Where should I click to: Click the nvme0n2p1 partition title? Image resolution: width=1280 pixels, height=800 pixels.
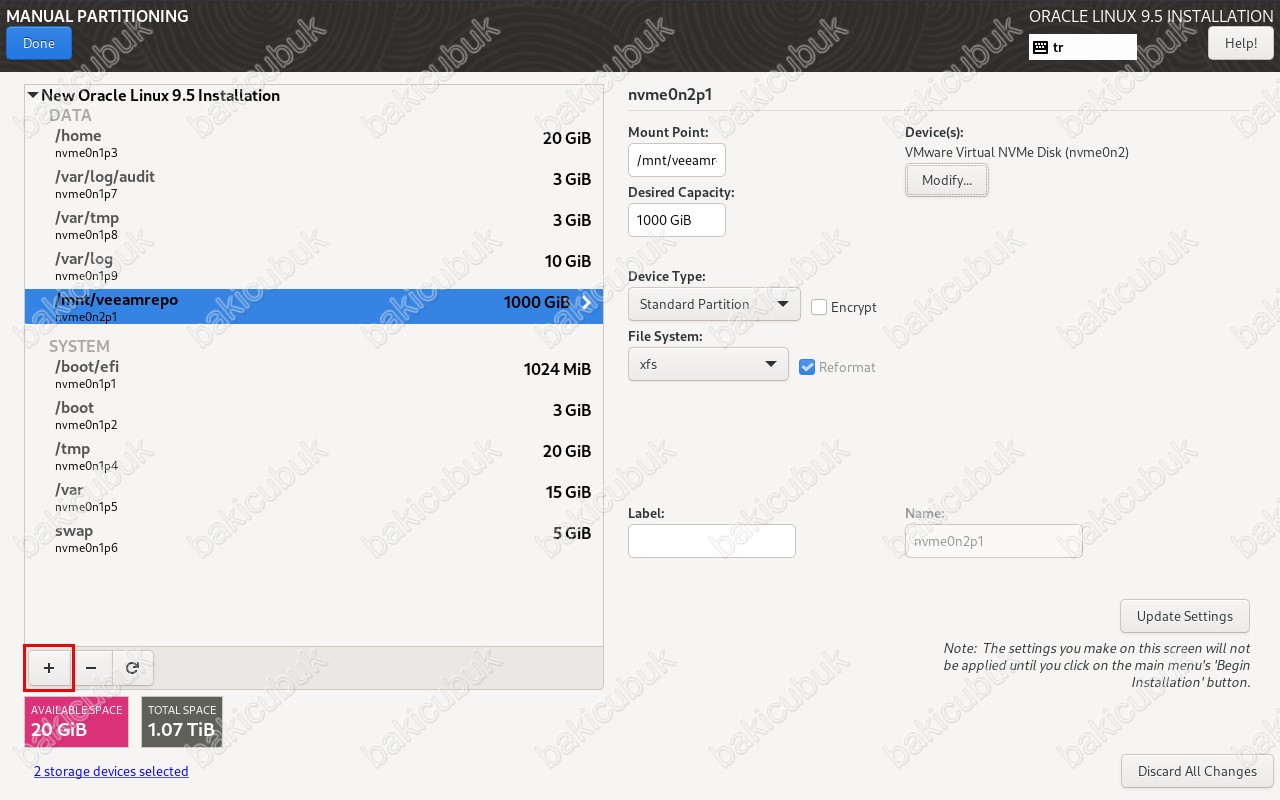click(x=670, y=96)
